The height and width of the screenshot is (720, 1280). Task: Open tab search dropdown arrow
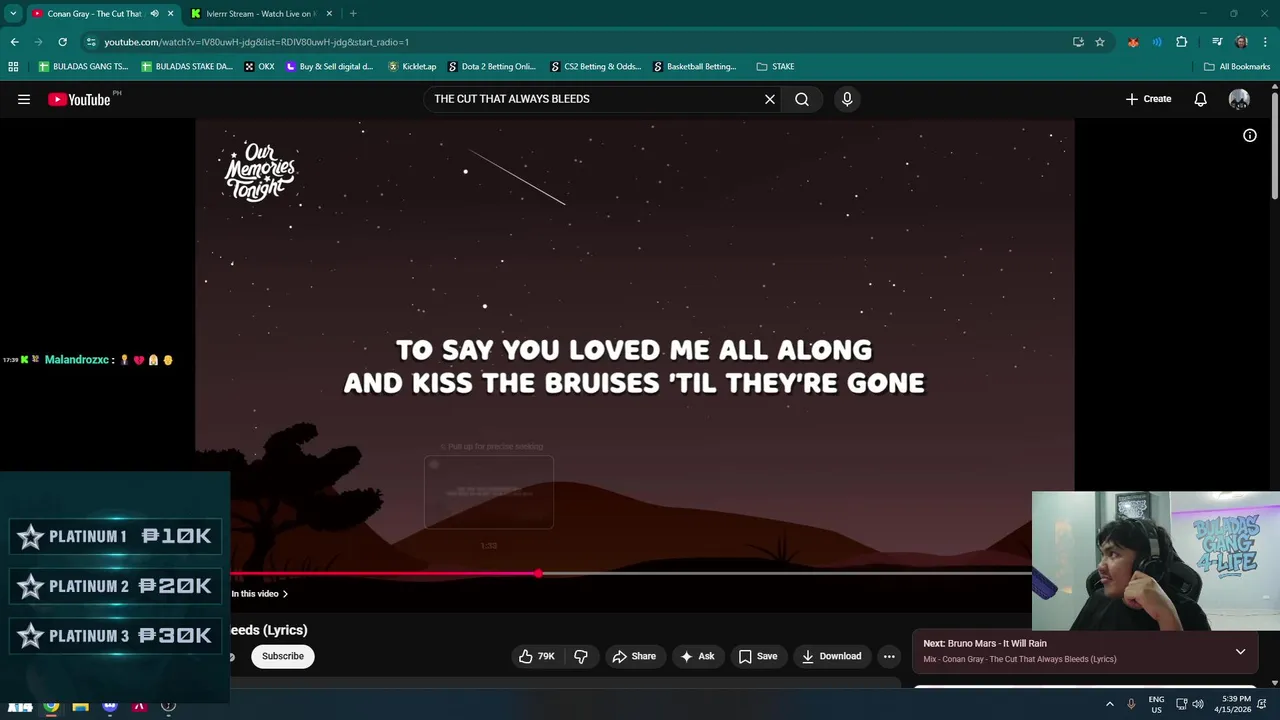click(x=13, y=14)
